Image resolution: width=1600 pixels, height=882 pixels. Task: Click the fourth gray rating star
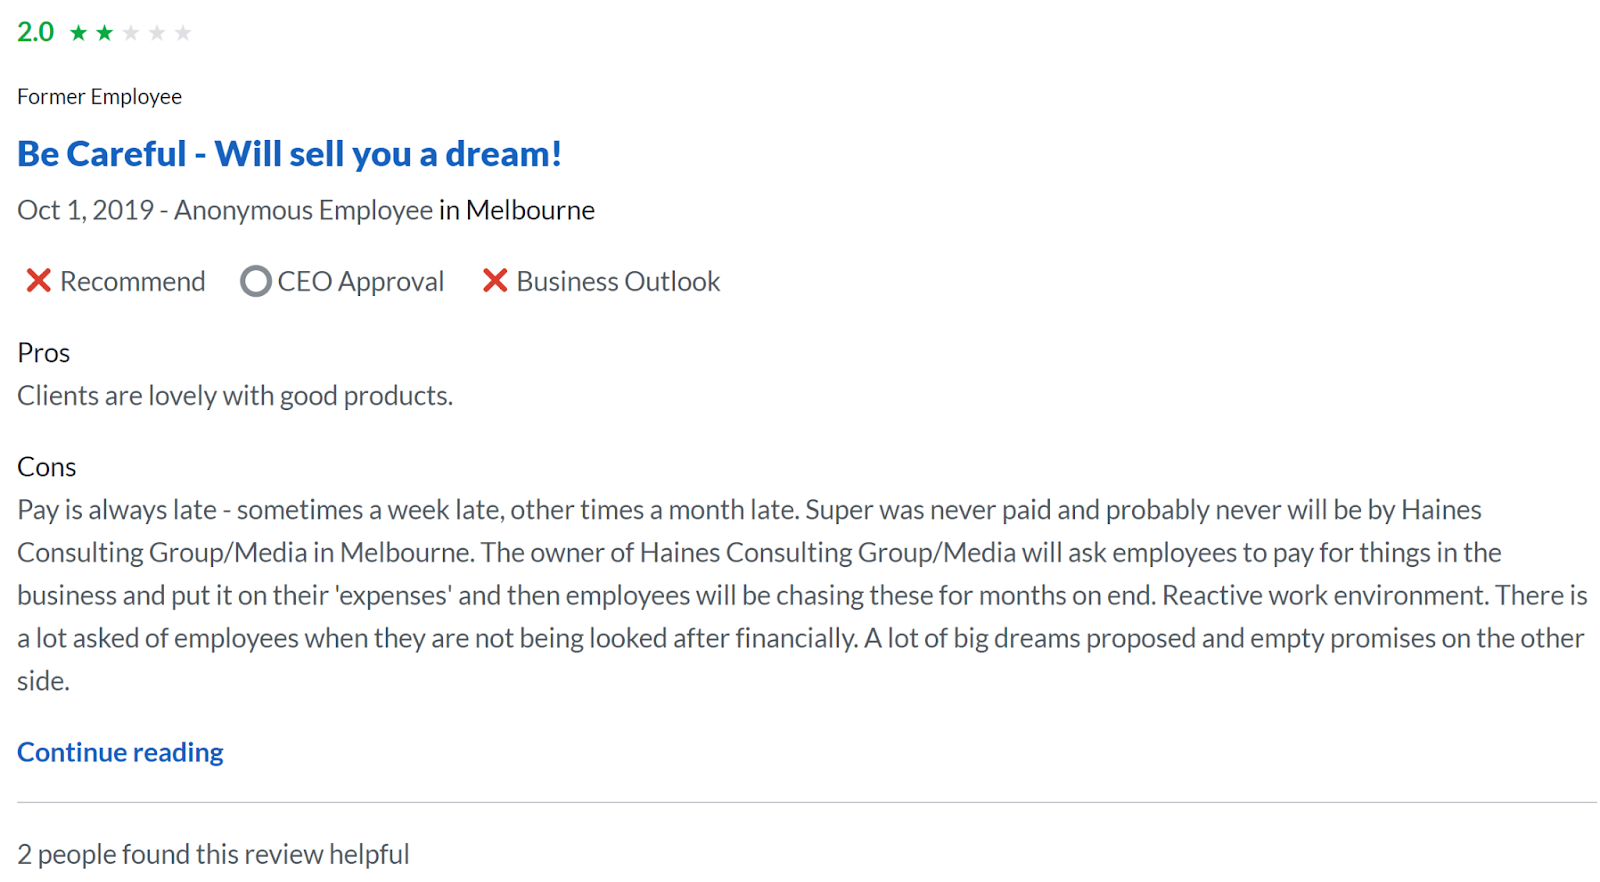coord(157,33)
